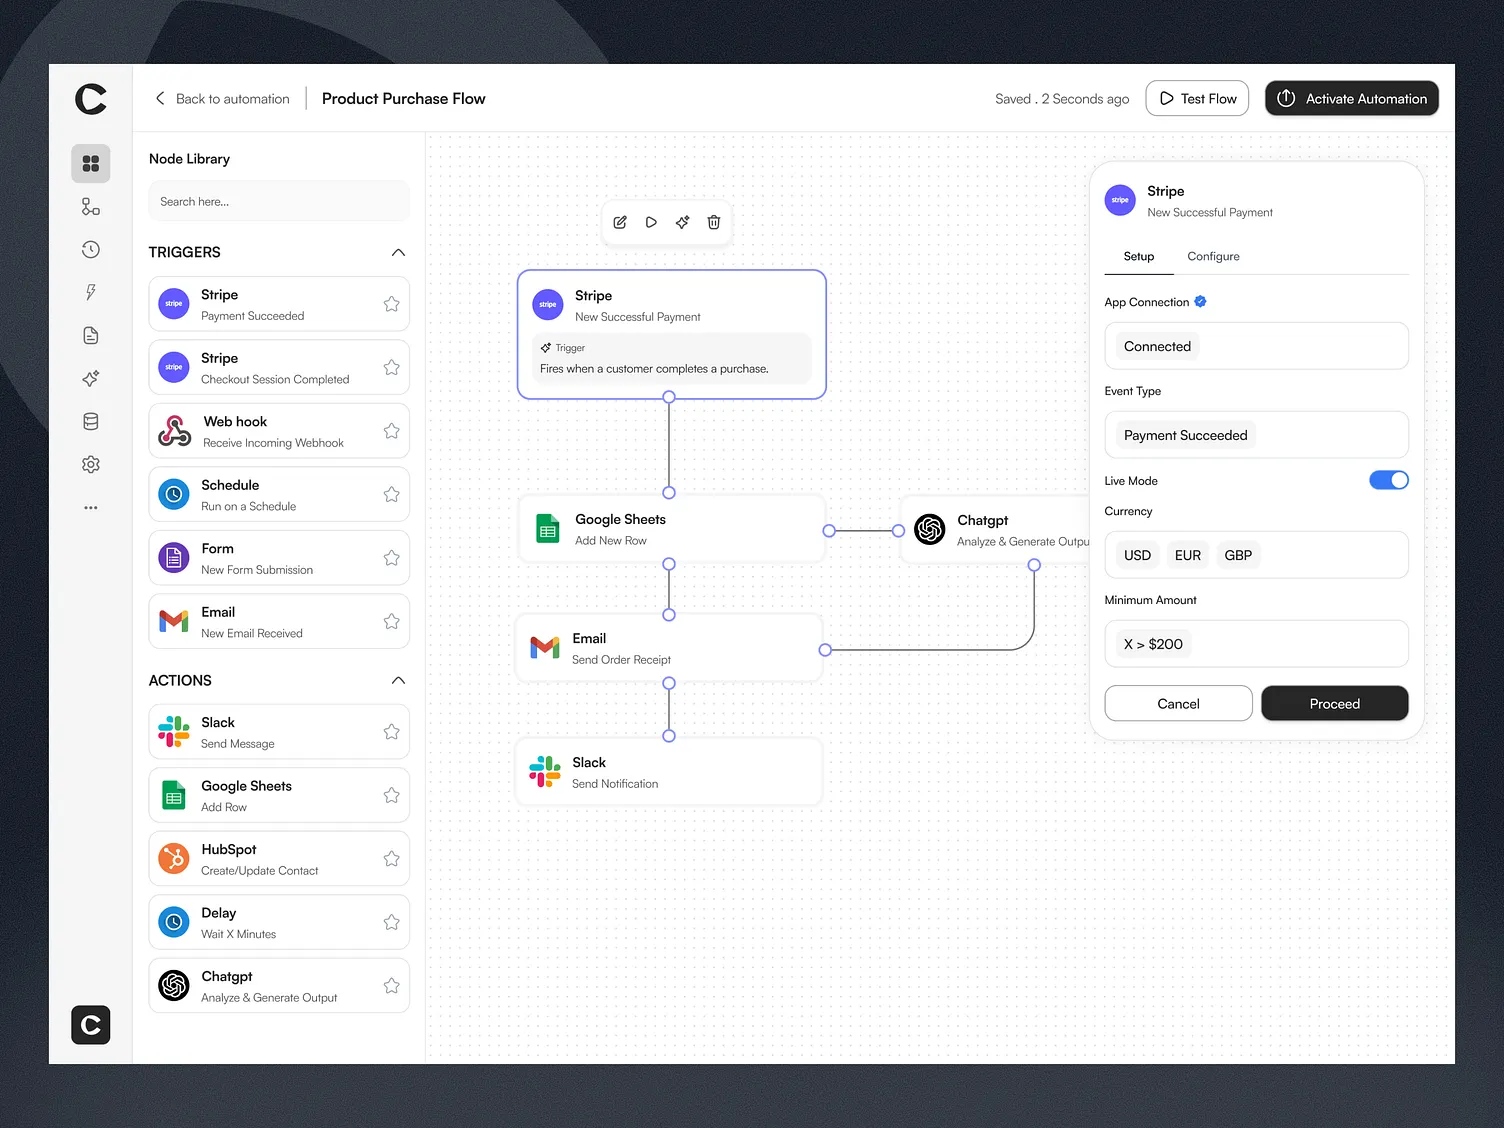The height and width of the screenshot is (1128, 1504).
Task: Open the workflow nodes icon in sidebar
Action: (91, 207)
